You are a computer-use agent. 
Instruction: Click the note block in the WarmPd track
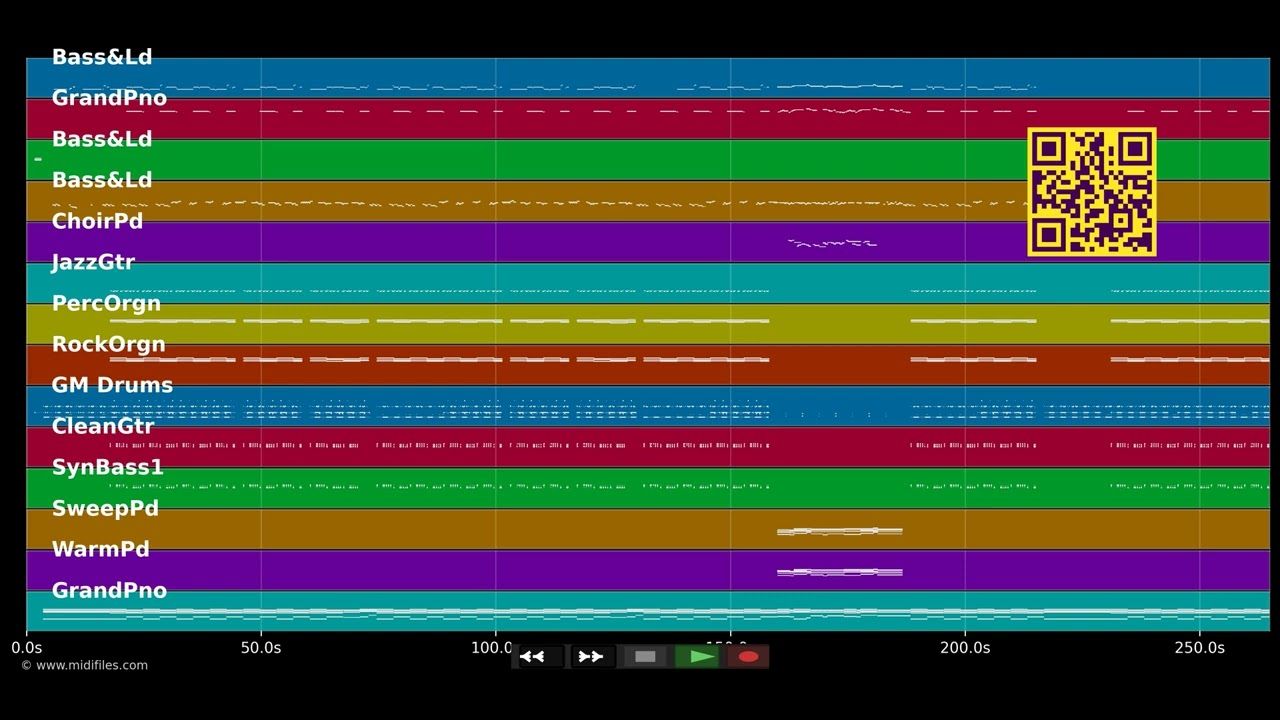840,572
